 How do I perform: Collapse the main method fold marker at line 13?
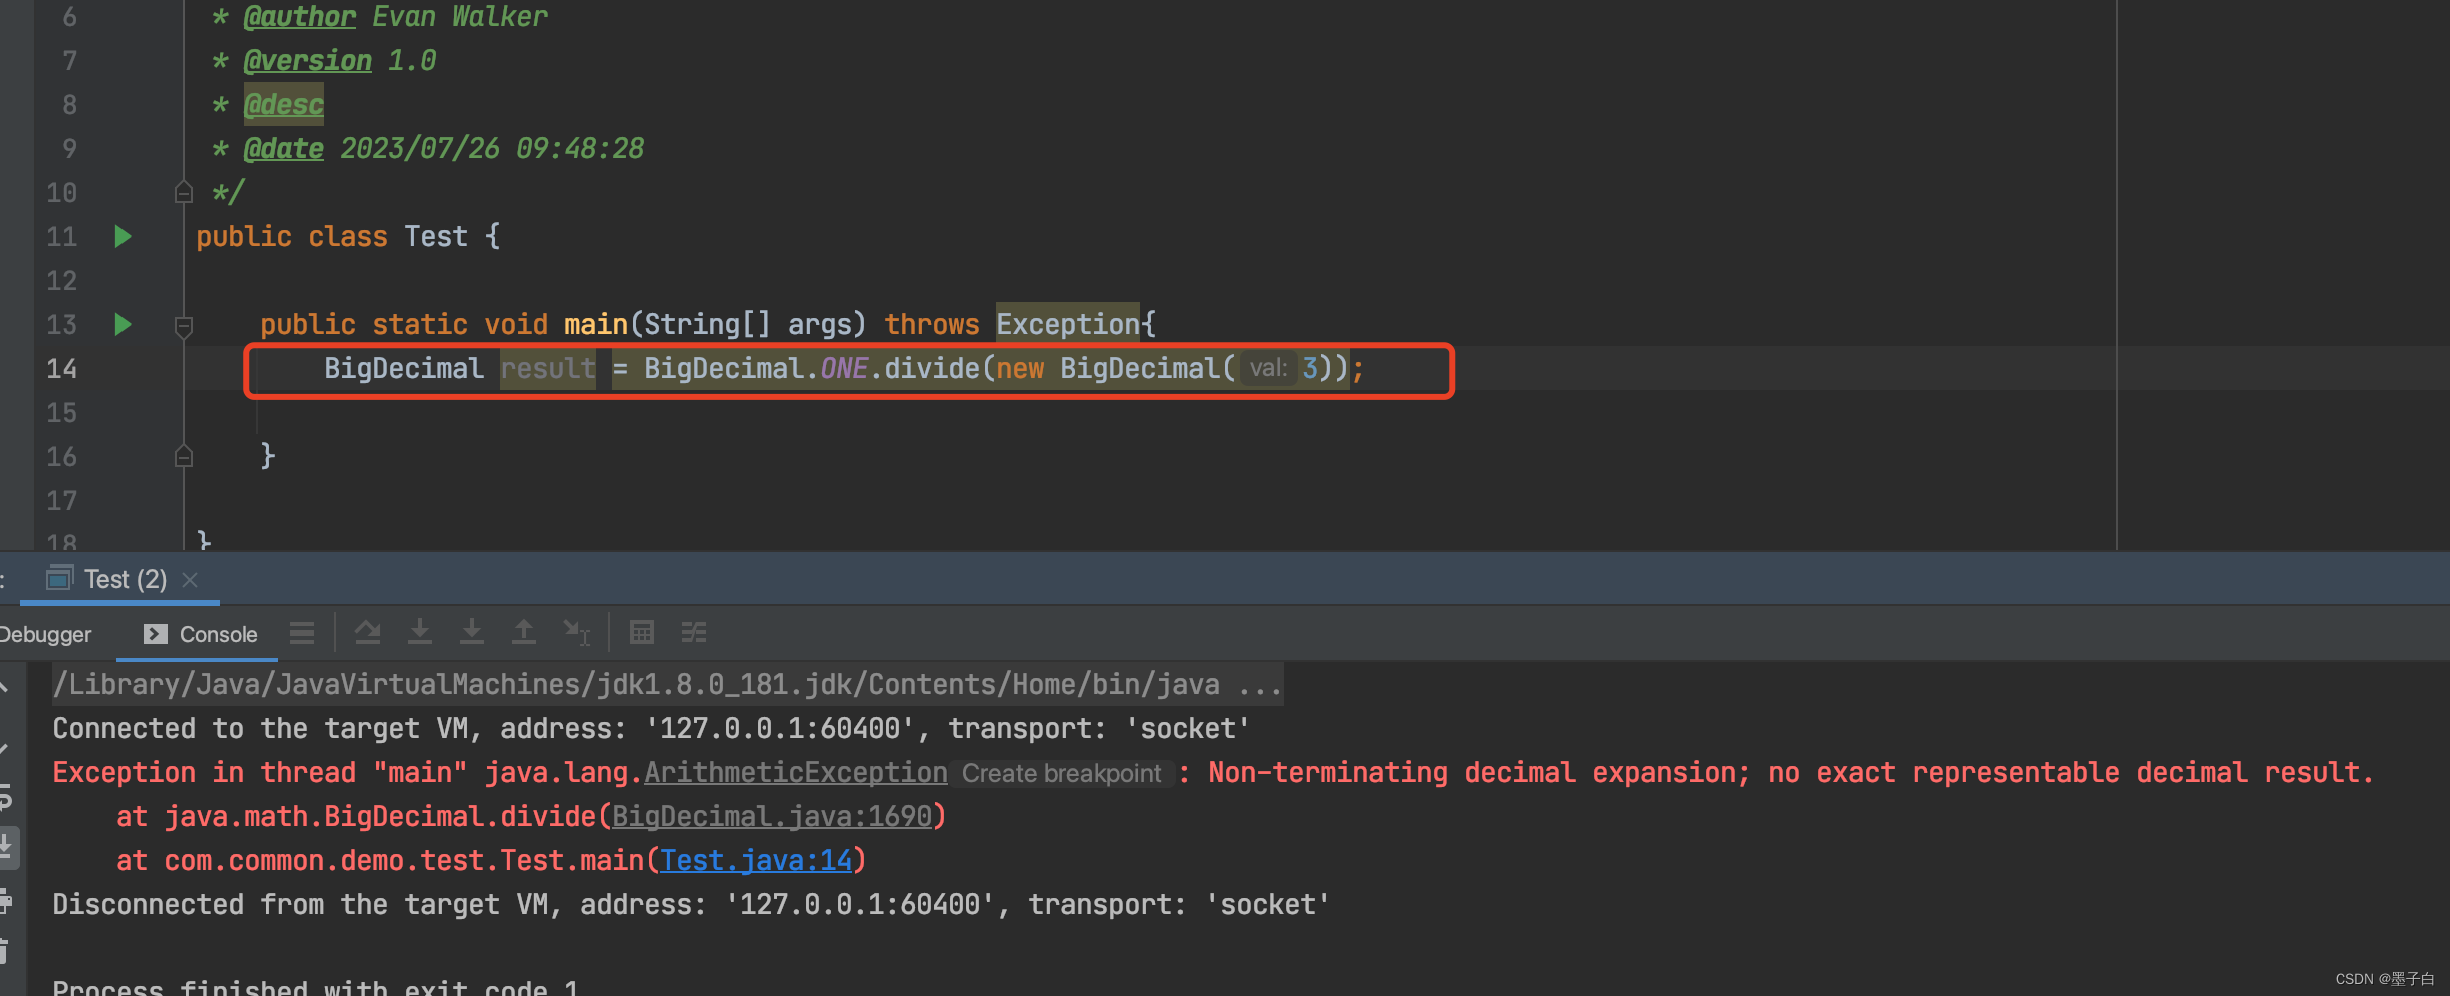pos(183,324)
